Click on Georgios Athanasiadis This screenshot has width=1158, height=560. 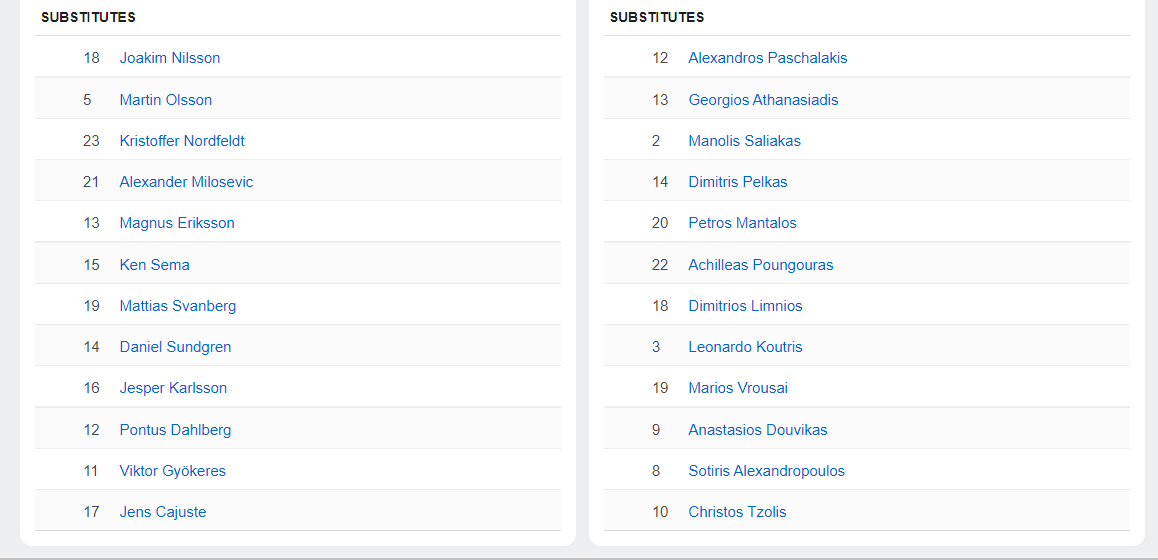coord(763,100)
